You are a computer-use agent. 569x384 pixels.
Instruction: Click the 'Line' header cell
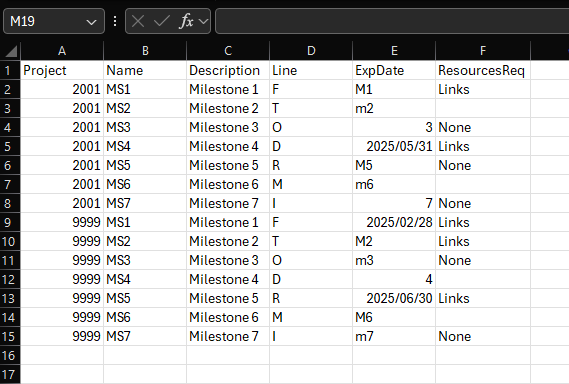click(311, 70)
